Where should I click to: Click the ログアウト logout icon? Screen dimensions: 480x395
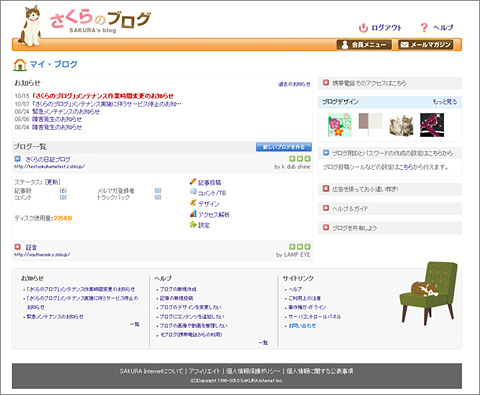point(363,28)
